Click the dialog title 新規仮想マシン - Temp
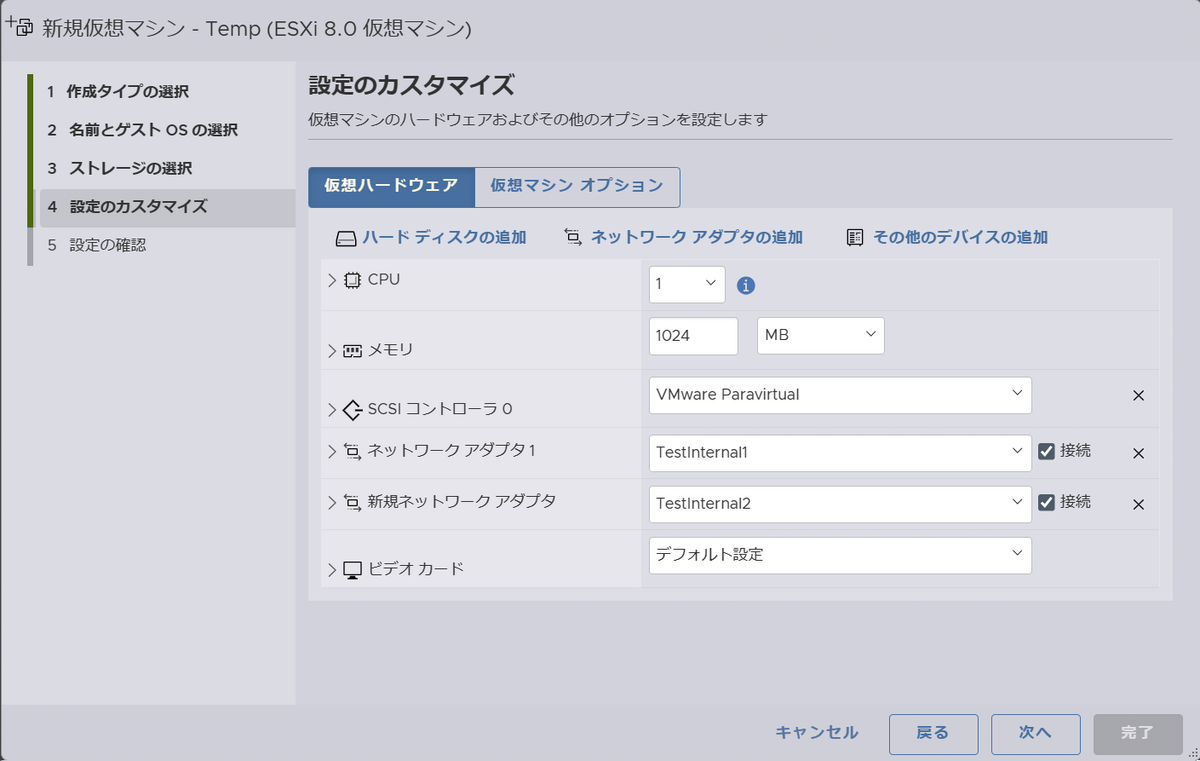 coord(257,28)
